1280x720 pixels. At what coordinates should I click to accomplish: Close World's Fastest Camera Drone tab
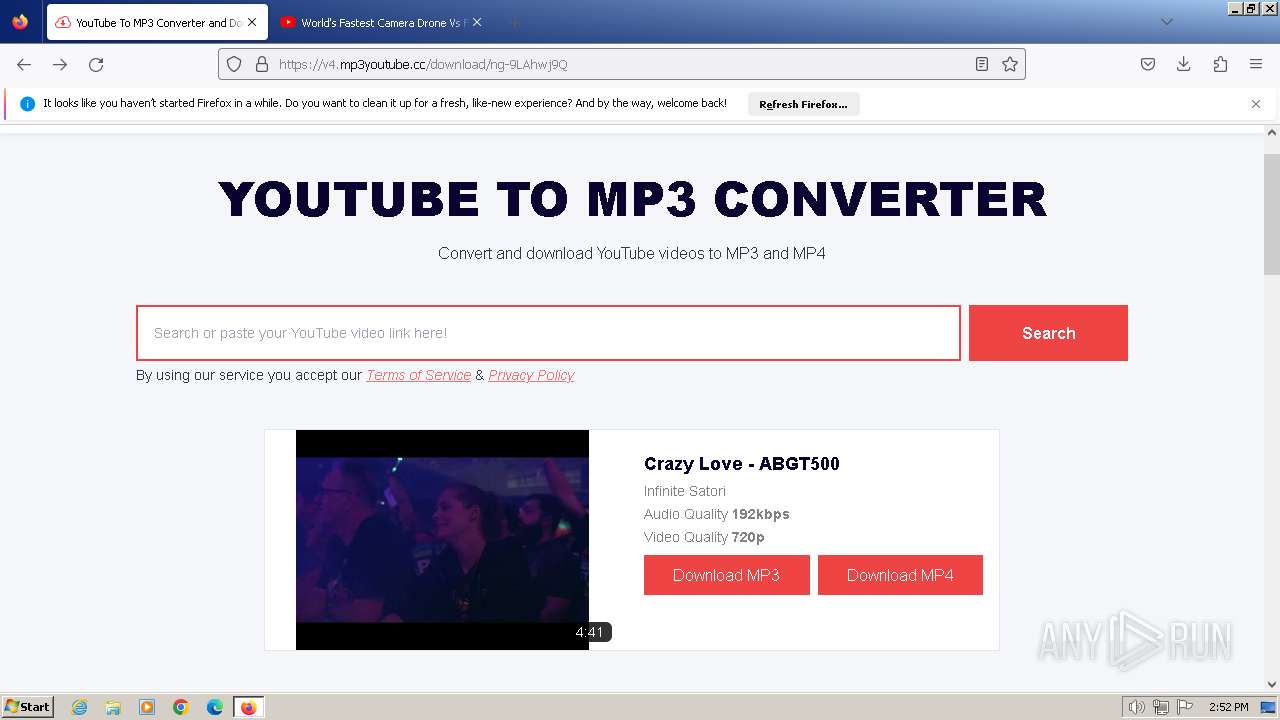point(476,22)
